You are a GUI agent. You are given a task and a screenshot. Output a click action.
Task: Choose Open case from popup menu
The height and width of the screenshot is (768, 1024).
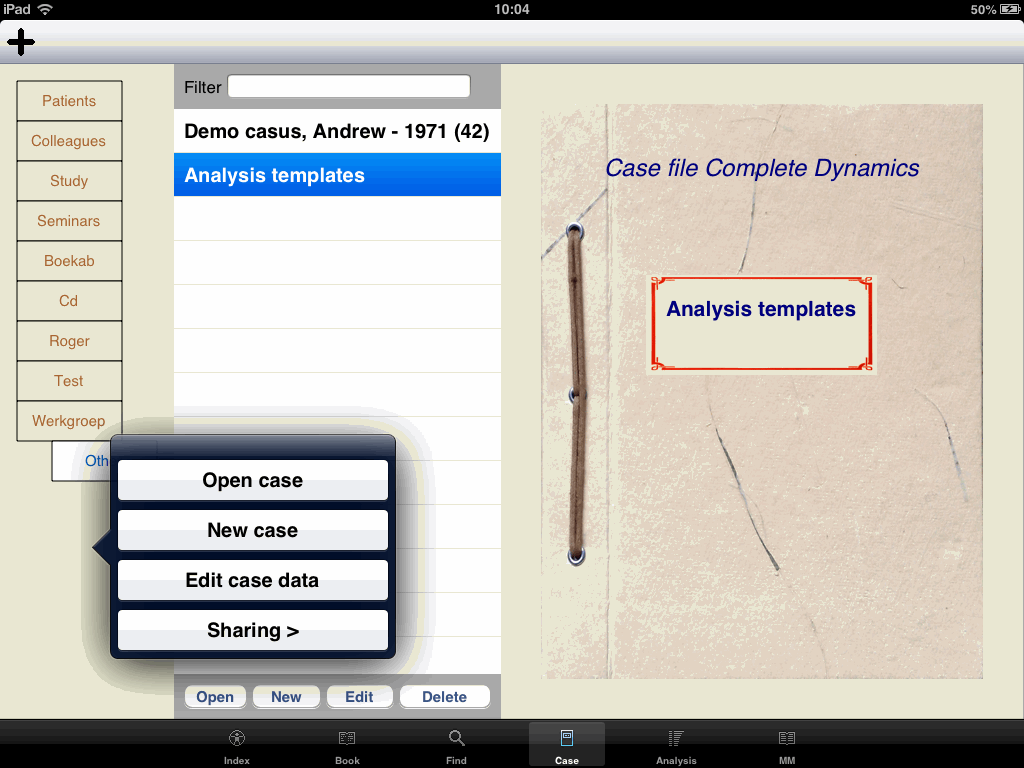coord(253,480)
